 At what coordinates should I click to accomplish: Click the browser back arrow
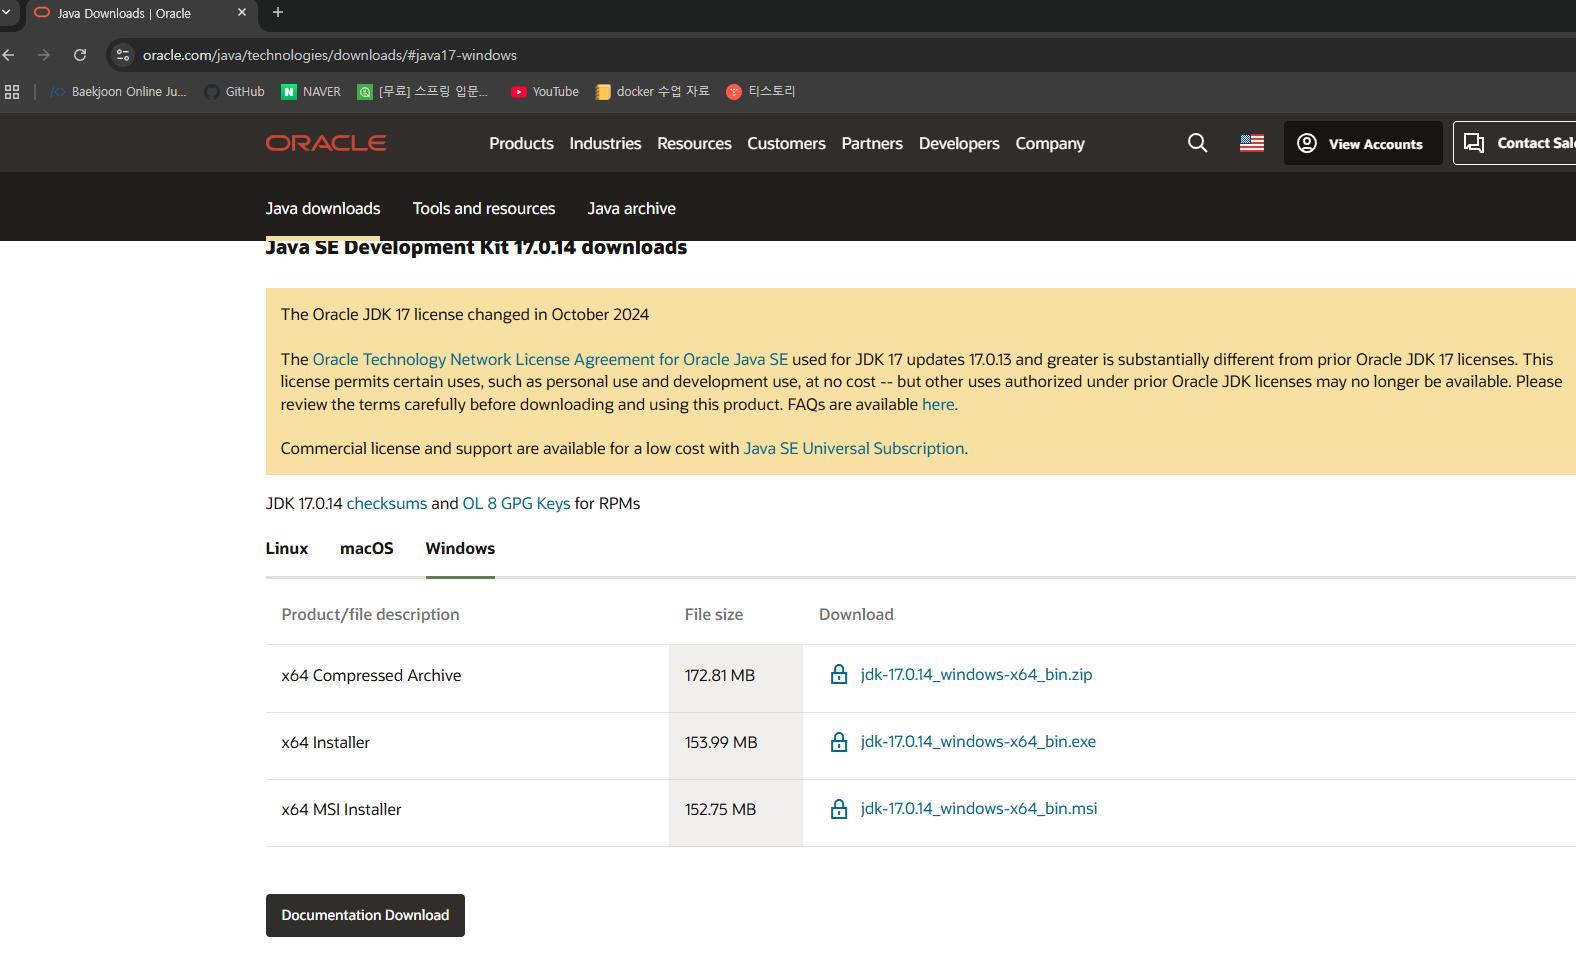pos(9,55)
